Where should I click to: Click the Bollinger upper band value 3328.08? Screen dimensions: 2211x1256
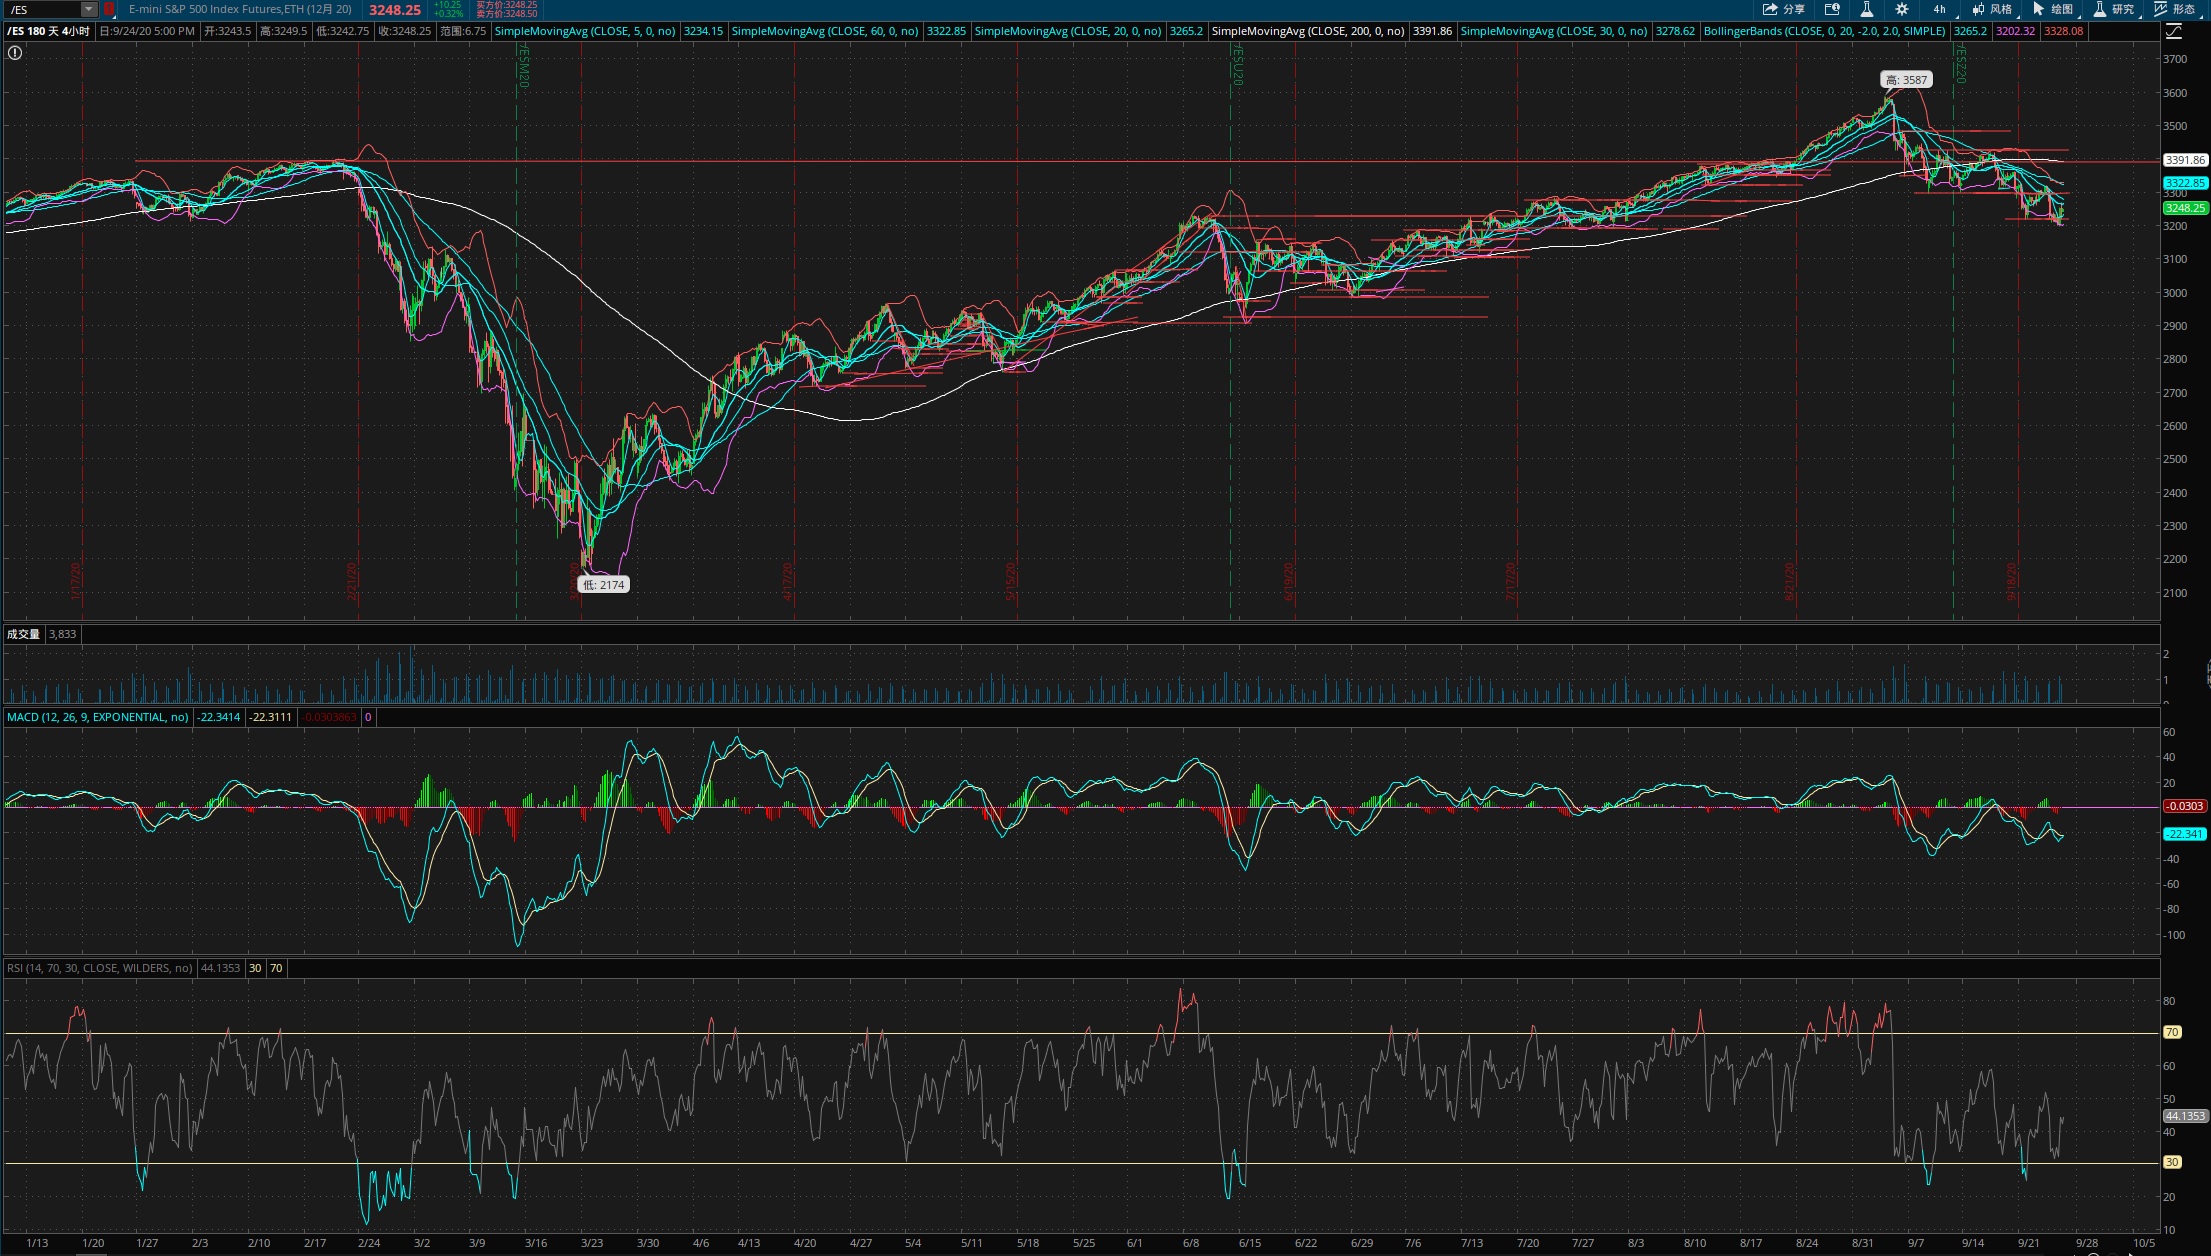2064,31
